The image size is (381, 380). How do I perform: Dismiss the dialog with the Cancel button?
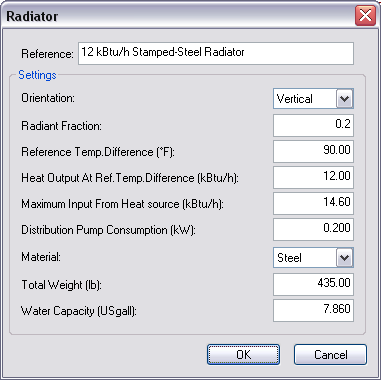pos(330,355)
